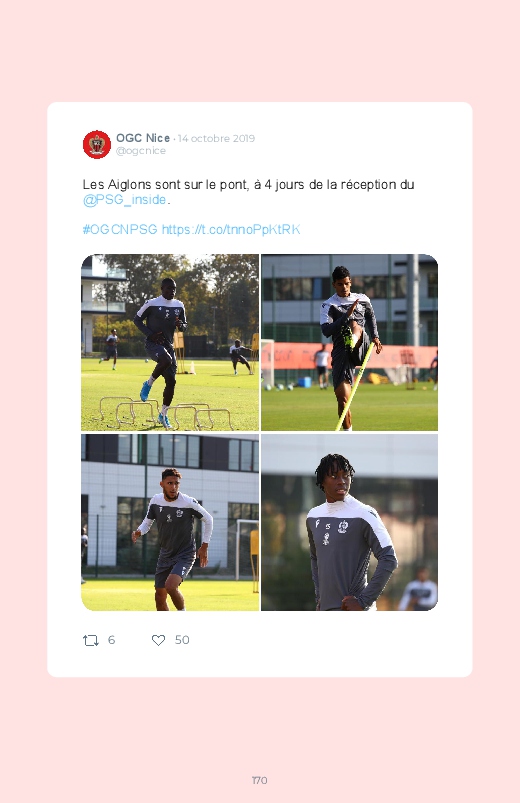Open photo of player with dreadlocks
This screenshot has width=520, height=803.
coord(349,522)
